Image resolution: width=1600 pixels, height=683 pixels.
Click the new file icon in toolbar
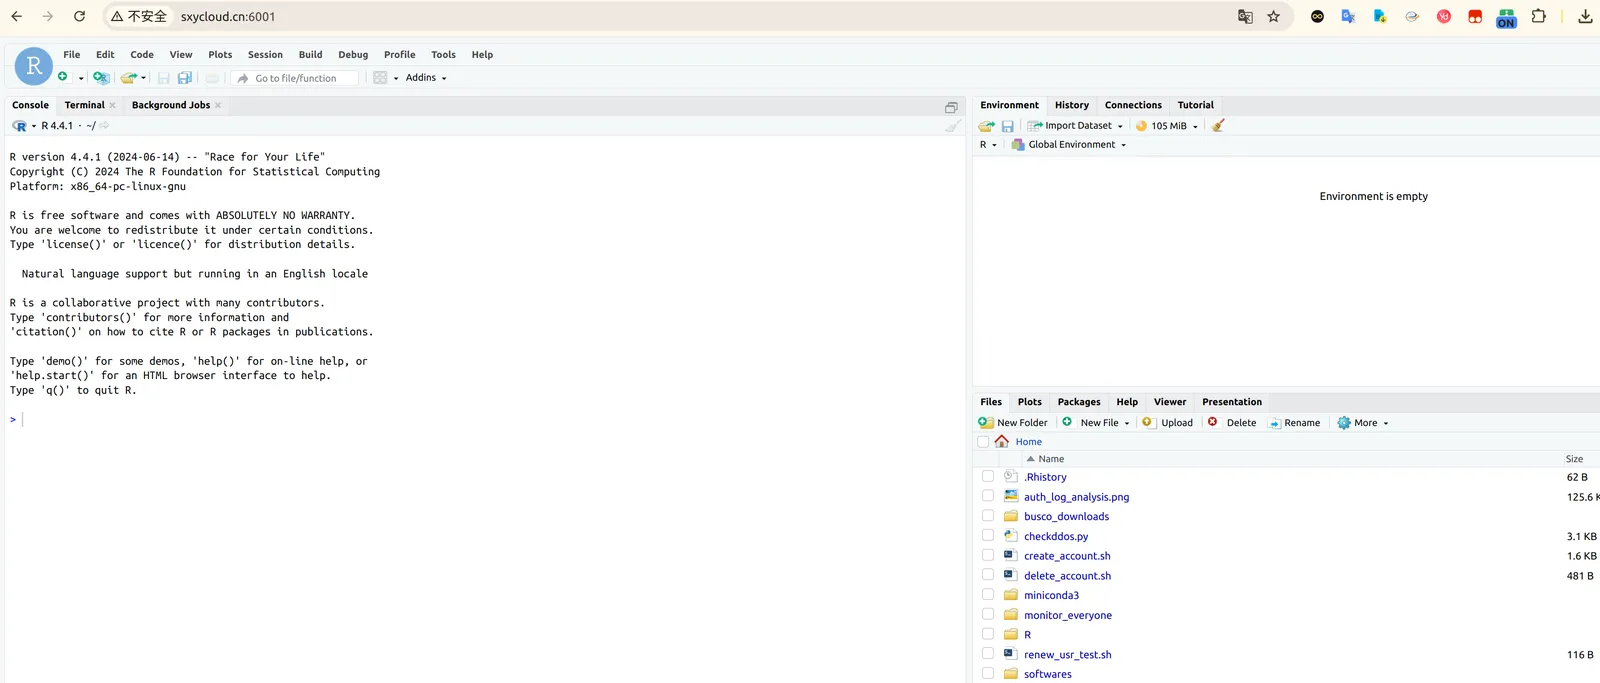click(x=63, y=77)
